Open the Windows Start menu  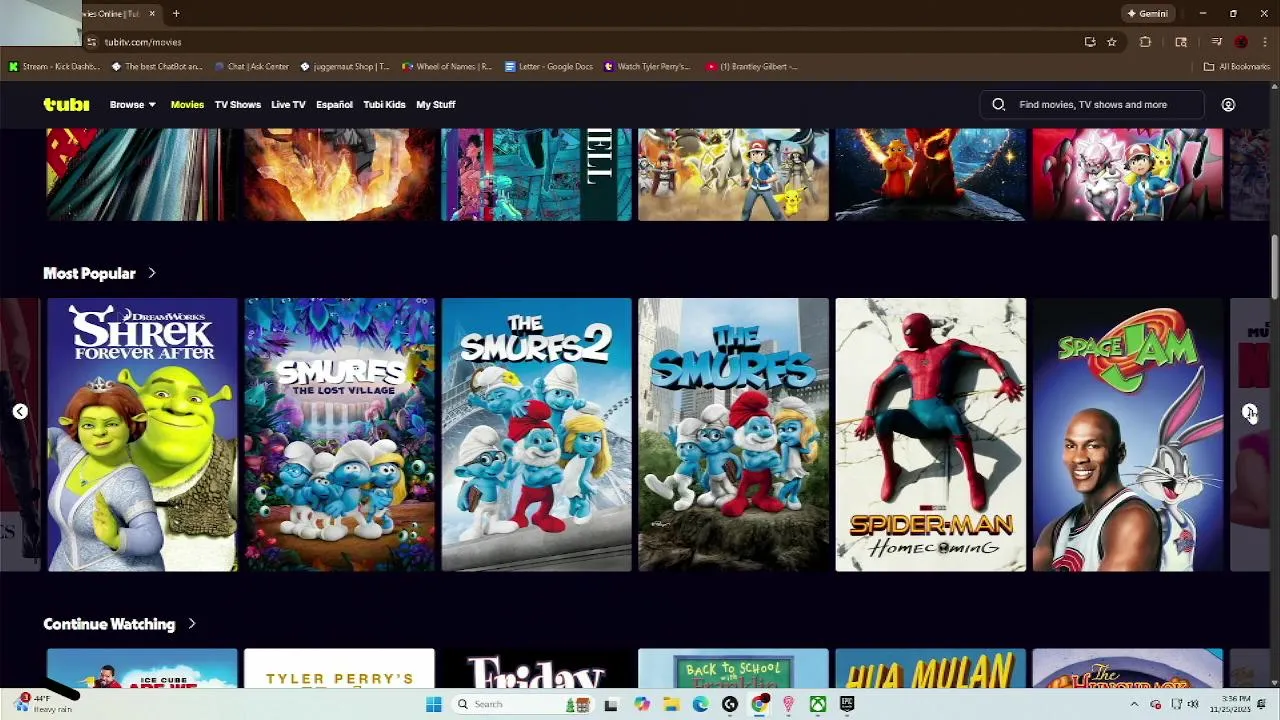[x=433, y=704]
